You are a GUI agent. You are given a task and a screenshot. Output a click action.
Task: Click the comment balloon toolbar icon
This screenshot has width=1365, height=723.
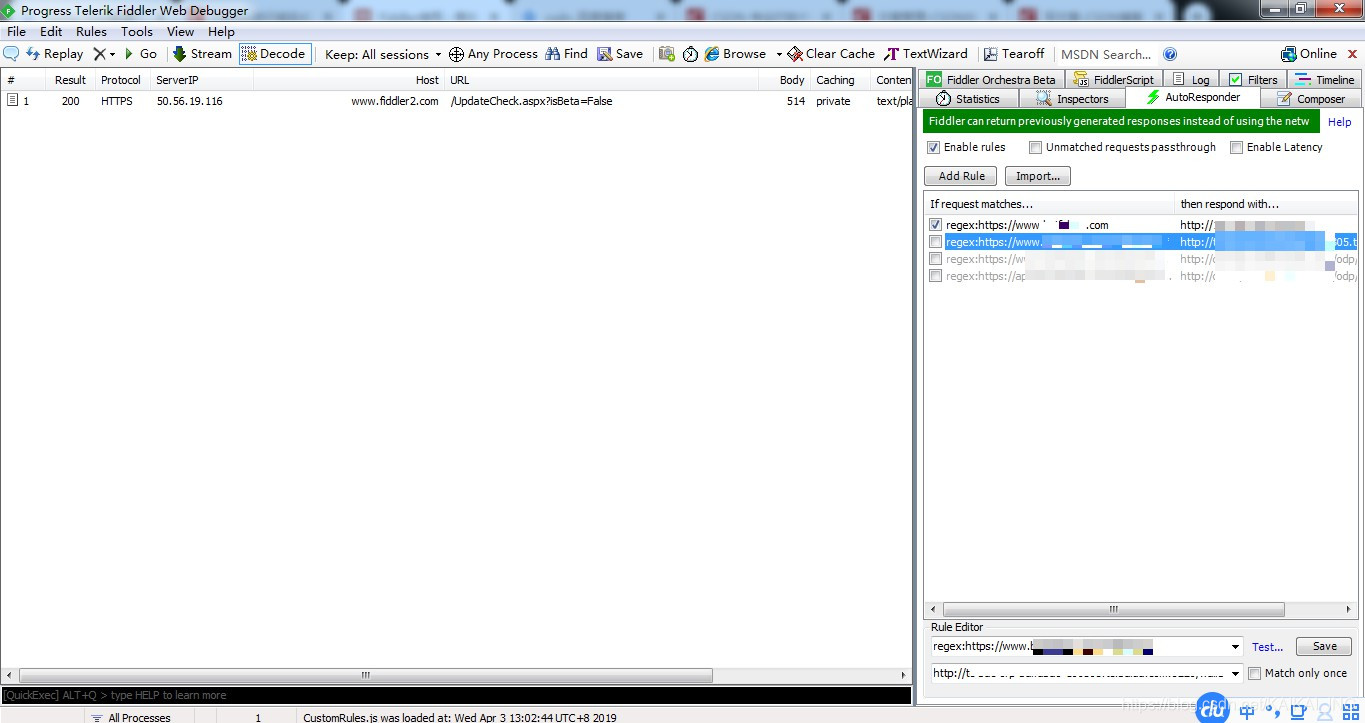point(12,54)
